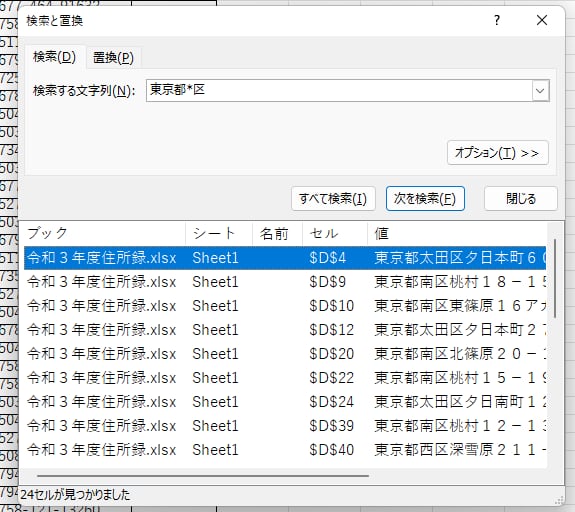This screenshot has width=575, height=512.
Task: Expand options with オプション(T) >> button
Action: (498, 153)
